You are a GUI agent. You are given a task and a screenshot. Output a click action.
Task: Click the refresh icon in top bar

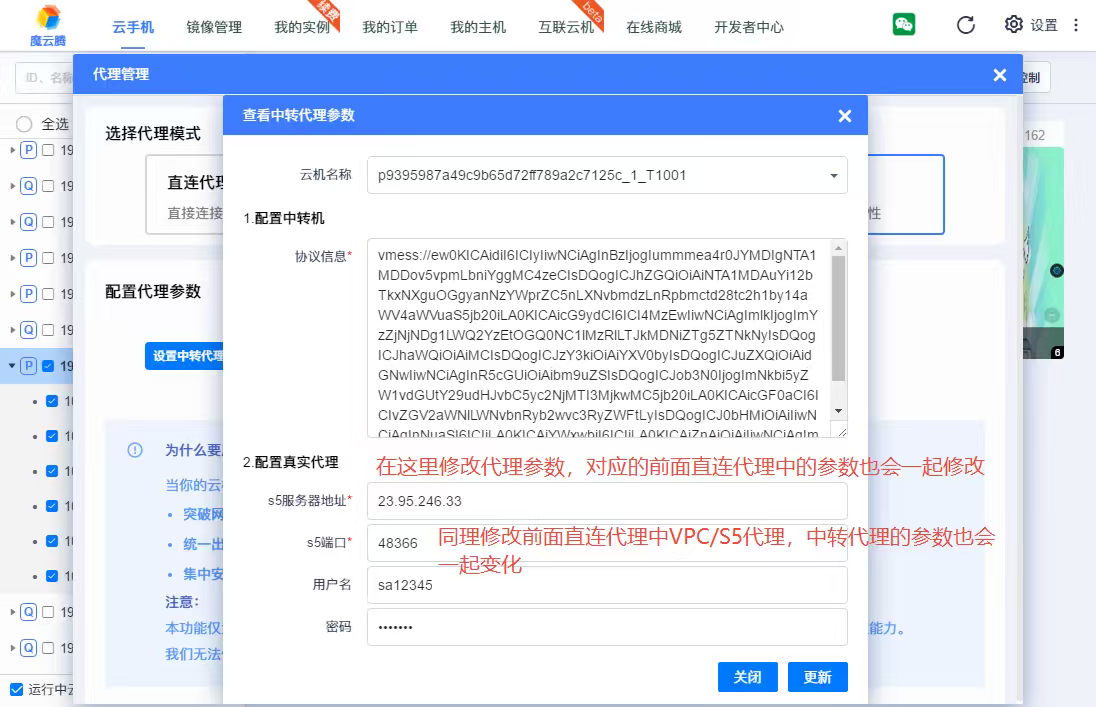coord(966,25)
